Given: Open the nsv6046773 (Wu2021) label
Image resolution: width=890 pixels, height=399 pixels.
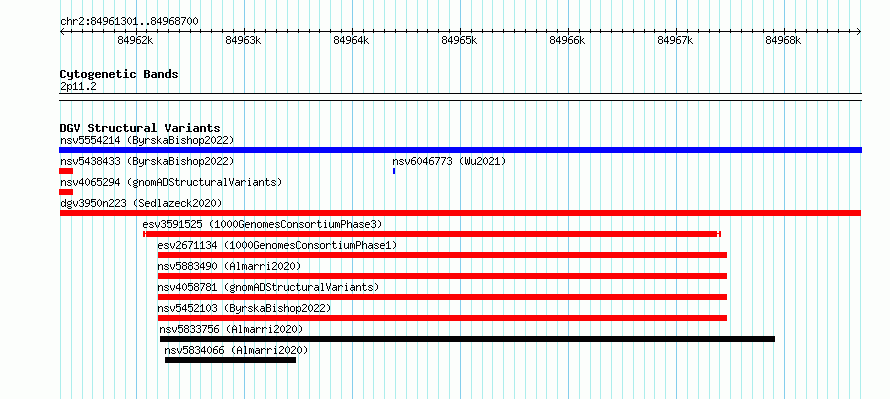Looking at the screenshot, I should tap(449, 161).
